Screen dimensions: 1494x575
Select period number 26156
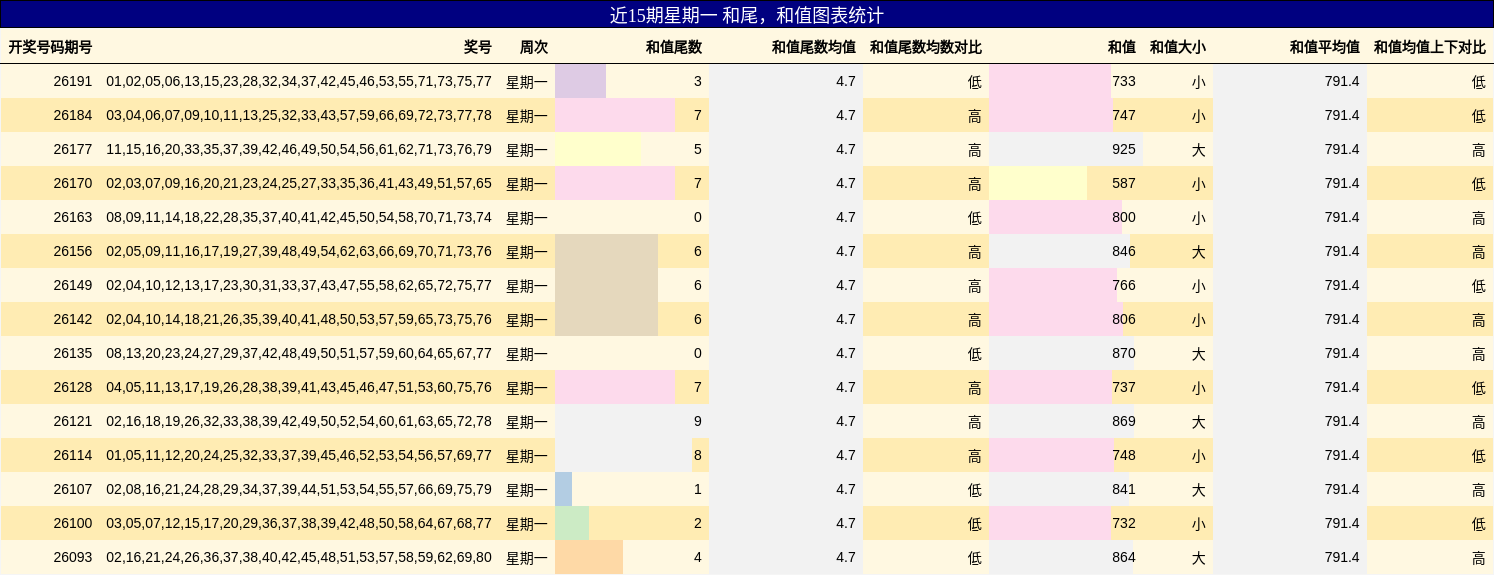point(72,251)
